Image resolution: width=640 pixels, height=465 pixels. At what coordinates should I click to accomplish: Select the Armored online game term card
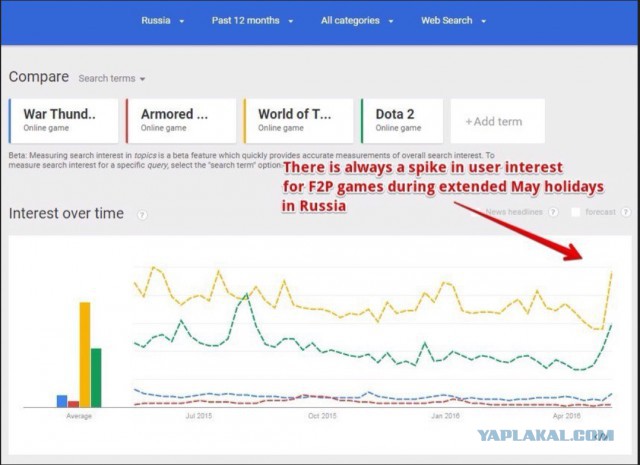181,121
